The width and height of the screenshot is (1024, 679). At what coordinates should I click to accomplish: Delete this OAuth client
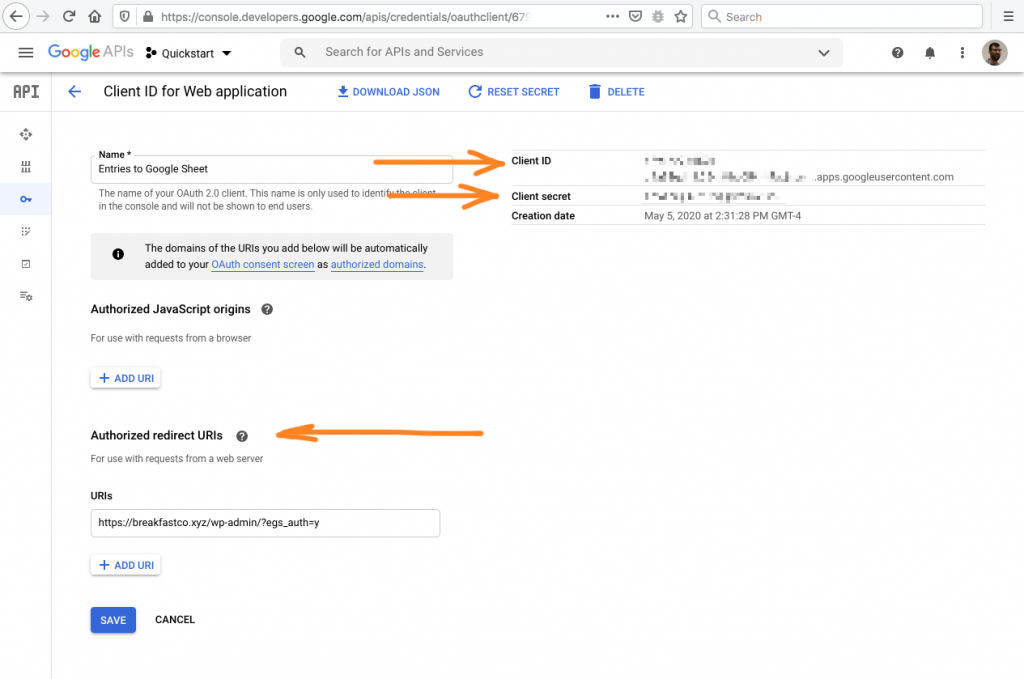click(616, 92)
